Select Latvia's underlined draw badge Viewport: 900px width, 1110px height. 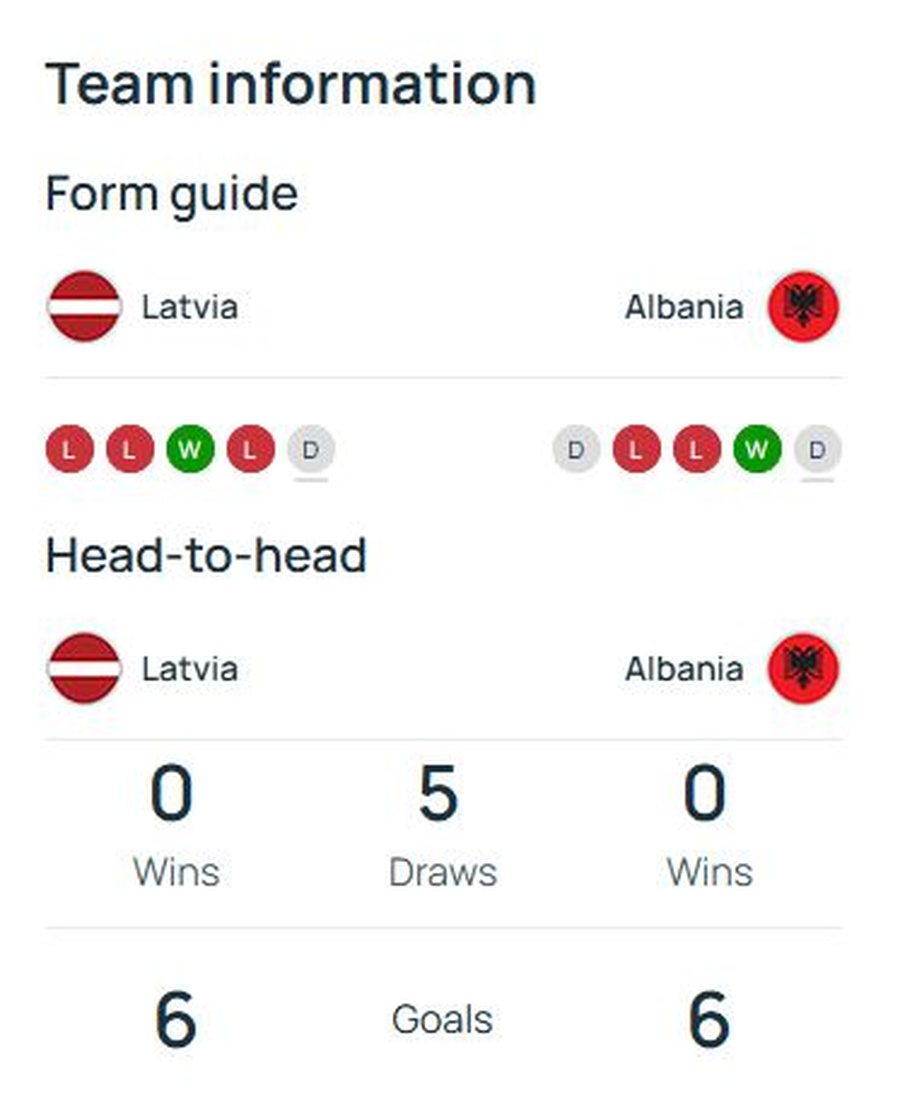(311, 449)
